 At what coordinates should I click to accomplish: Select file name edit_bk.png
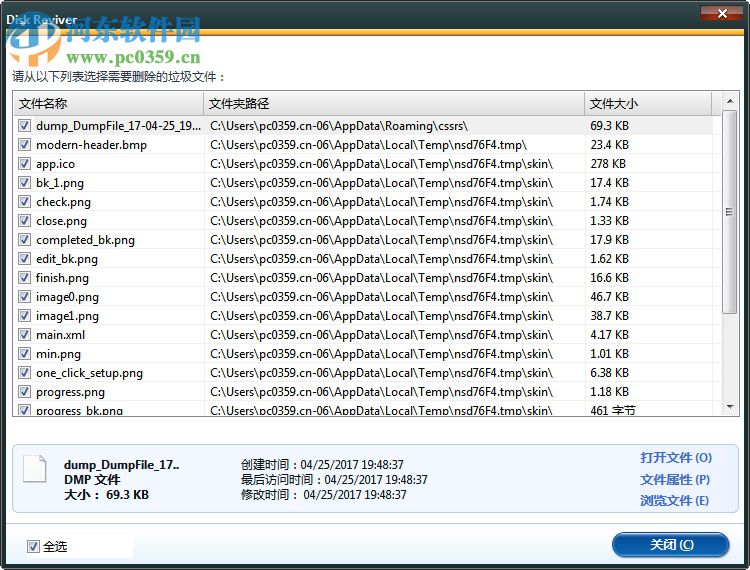[66, 259]
